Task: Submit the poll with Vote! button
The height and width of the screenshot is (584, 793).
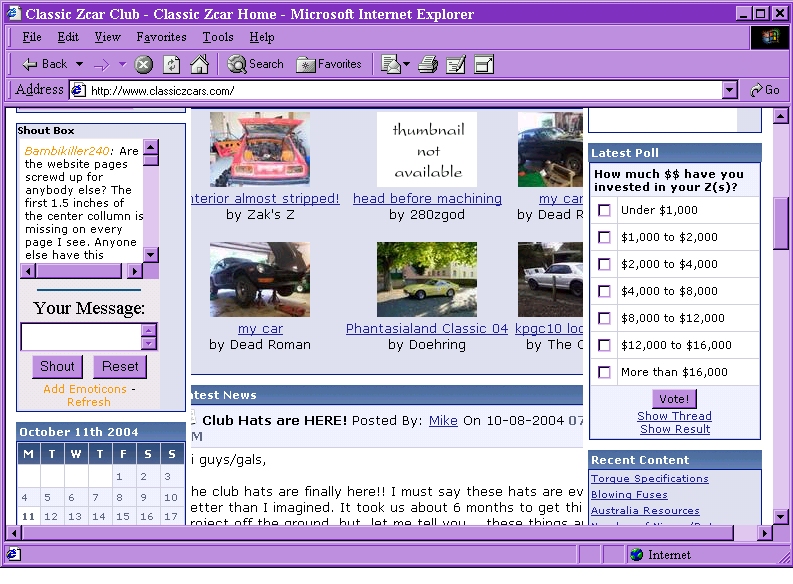Action: click(674, 399)
